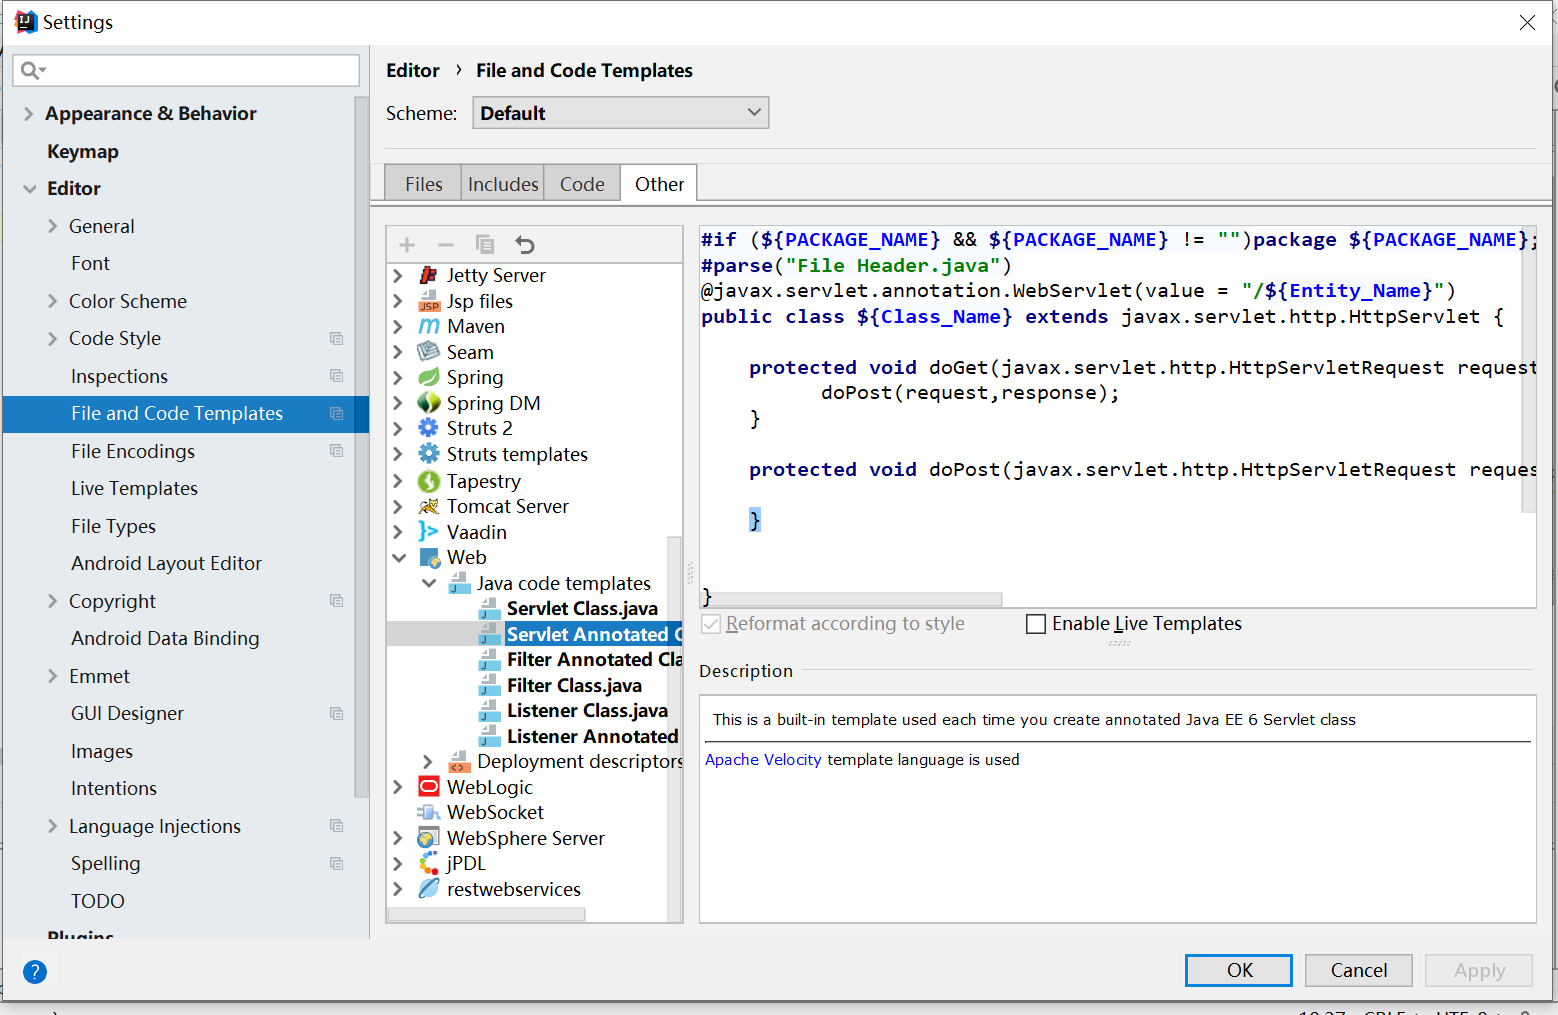
Task: Click the reset to default icon
Action: 525,245
